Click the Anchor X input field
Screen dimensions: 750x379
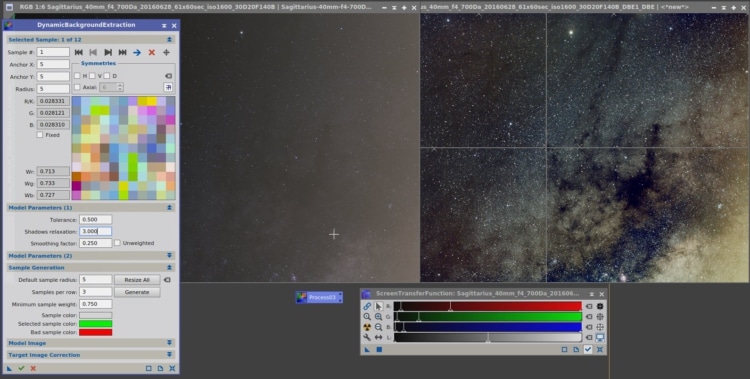click(53, 64)
